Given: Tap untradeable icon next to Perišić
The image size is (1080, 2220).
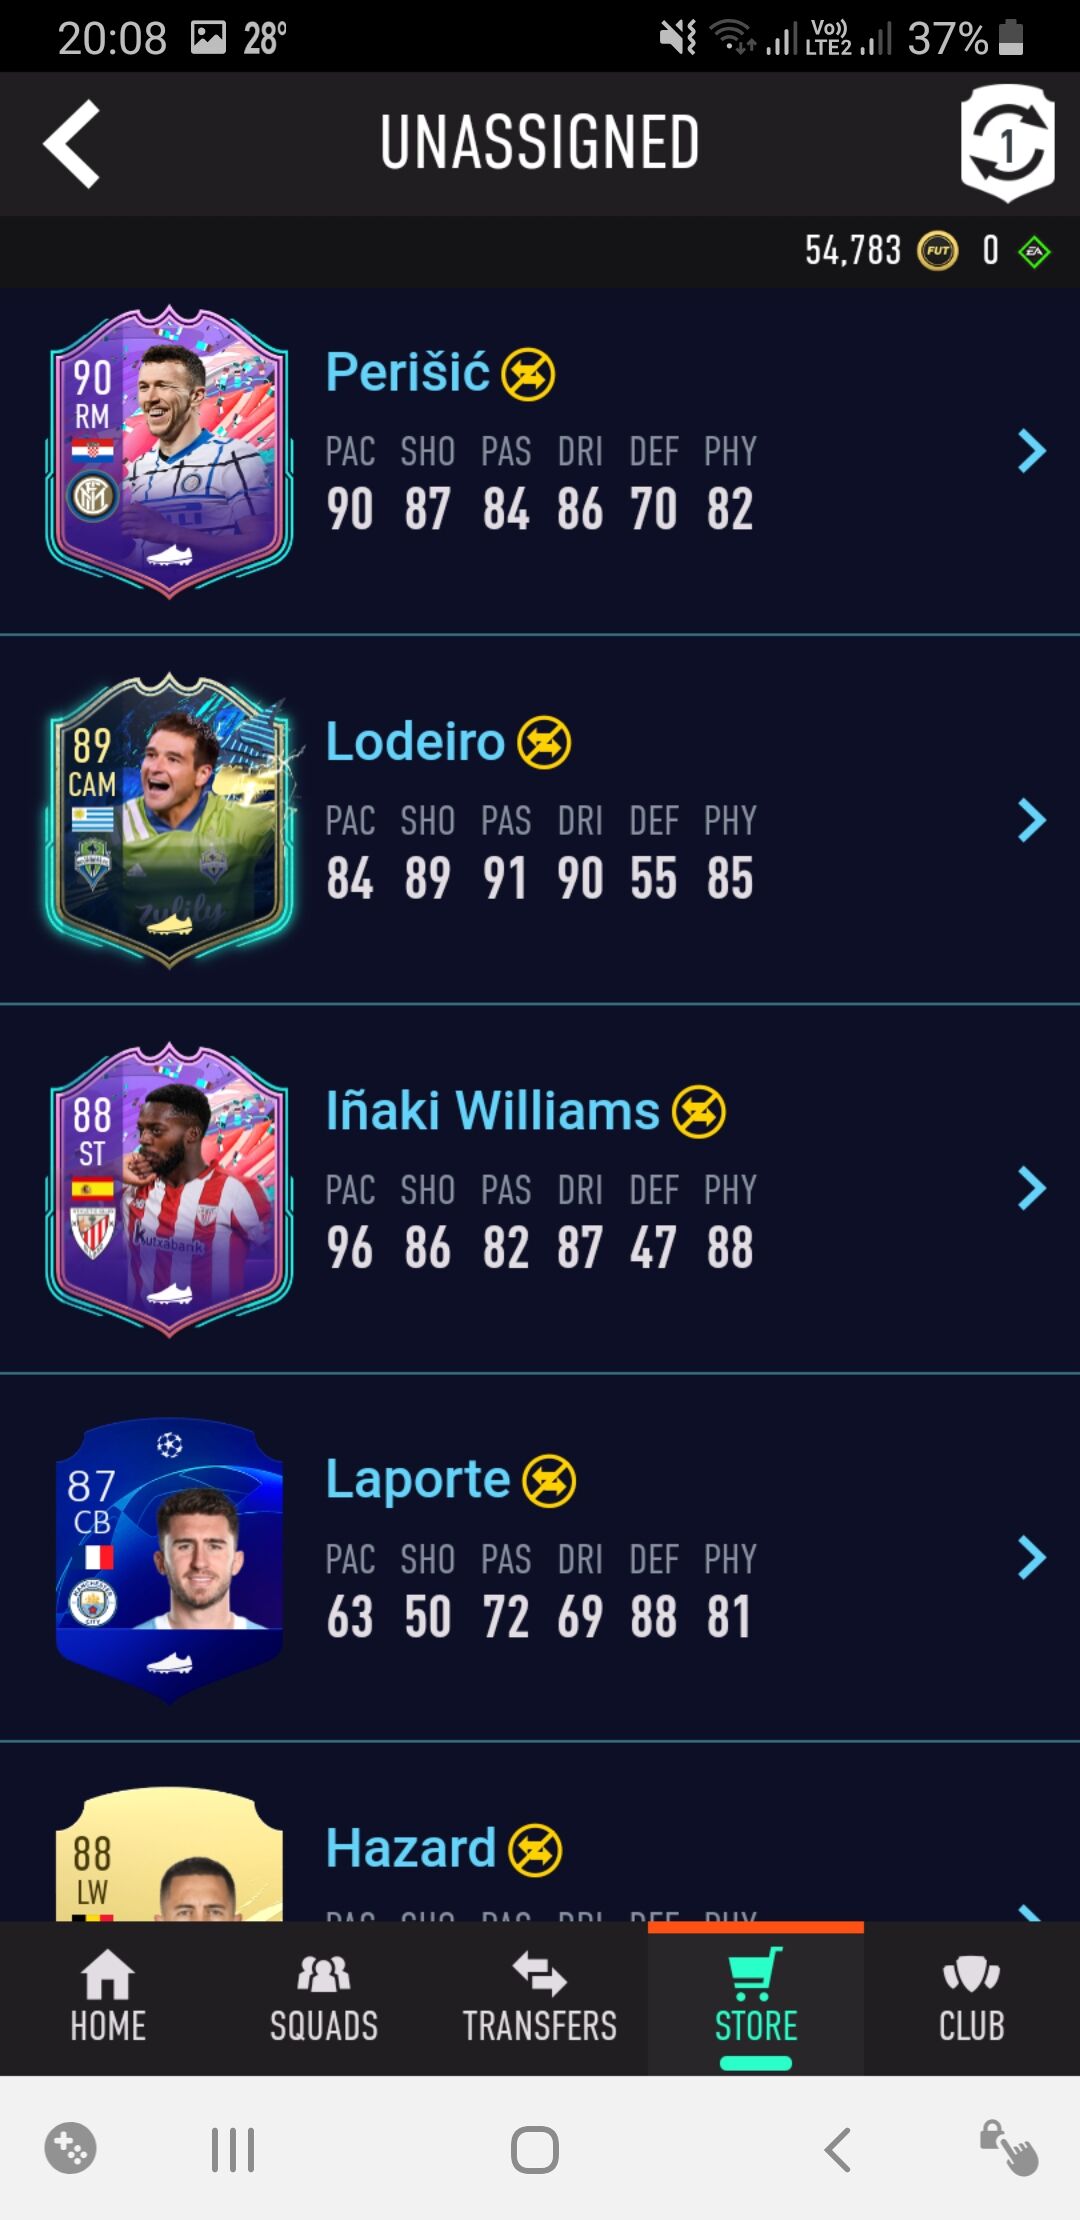Looking at the screenshot, I should click(528, 374).
